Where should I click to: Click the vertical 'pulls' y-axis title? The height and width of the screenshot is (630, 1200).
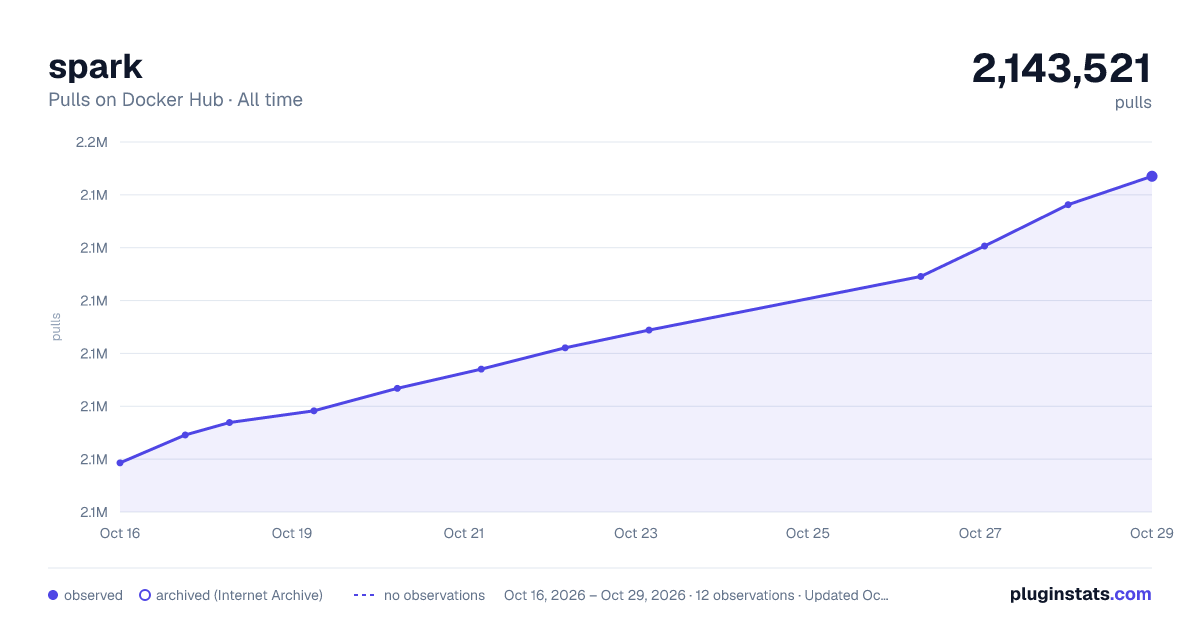click(56, 327)
